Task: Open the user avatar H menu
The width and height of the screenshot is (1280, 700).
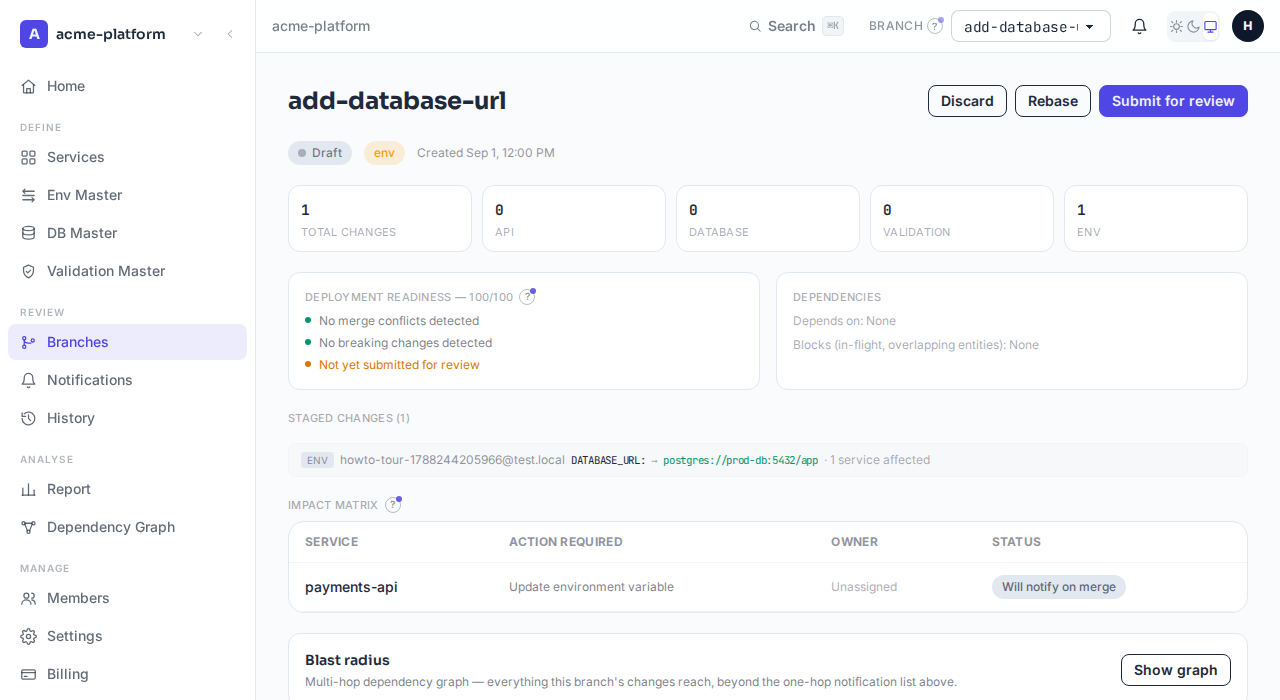Action: [1248, 26]
